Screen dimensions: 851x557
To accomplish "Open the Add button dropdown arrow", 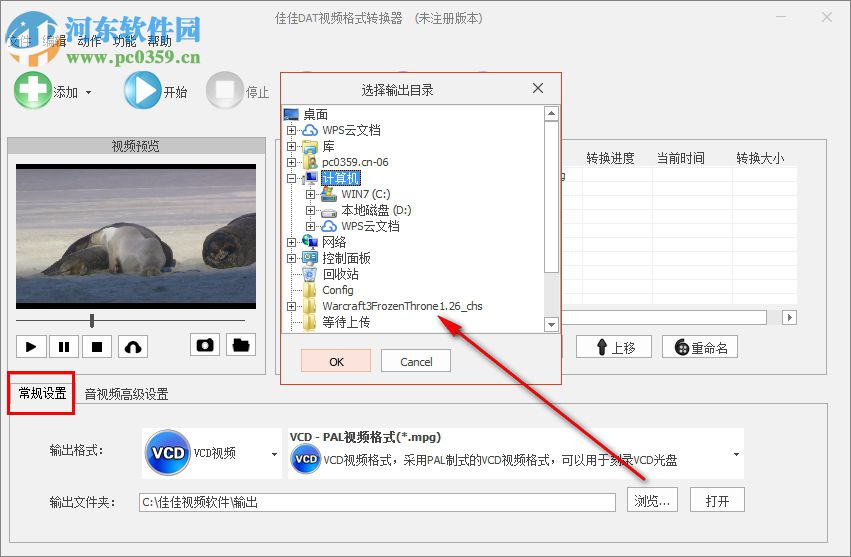I will tap(88, 92).
